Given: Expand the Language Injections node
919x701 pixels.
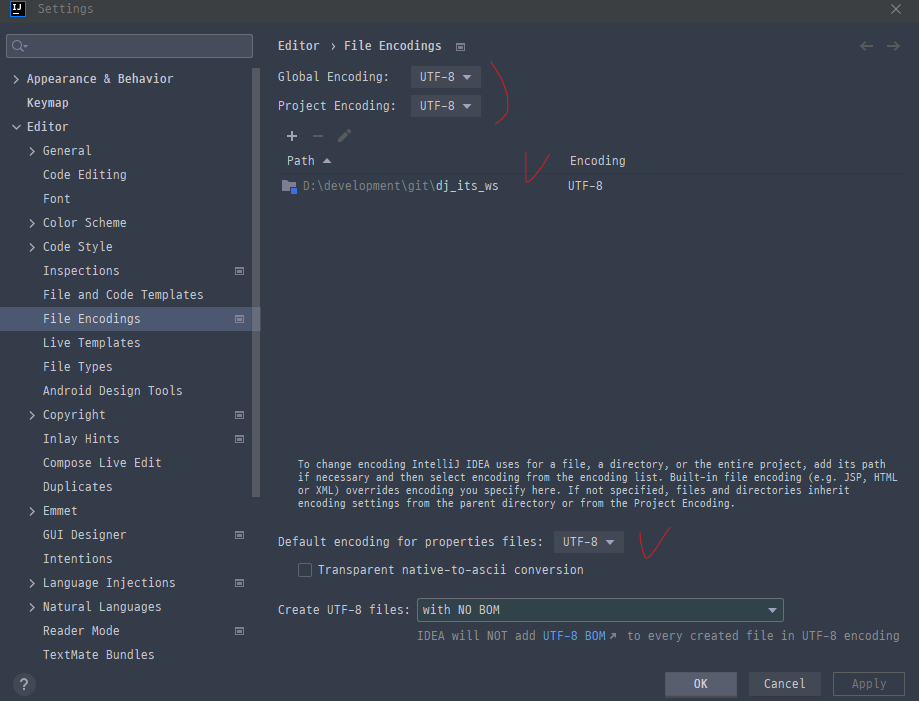Looking at the screenshot, I should click(x=32, y=583).
